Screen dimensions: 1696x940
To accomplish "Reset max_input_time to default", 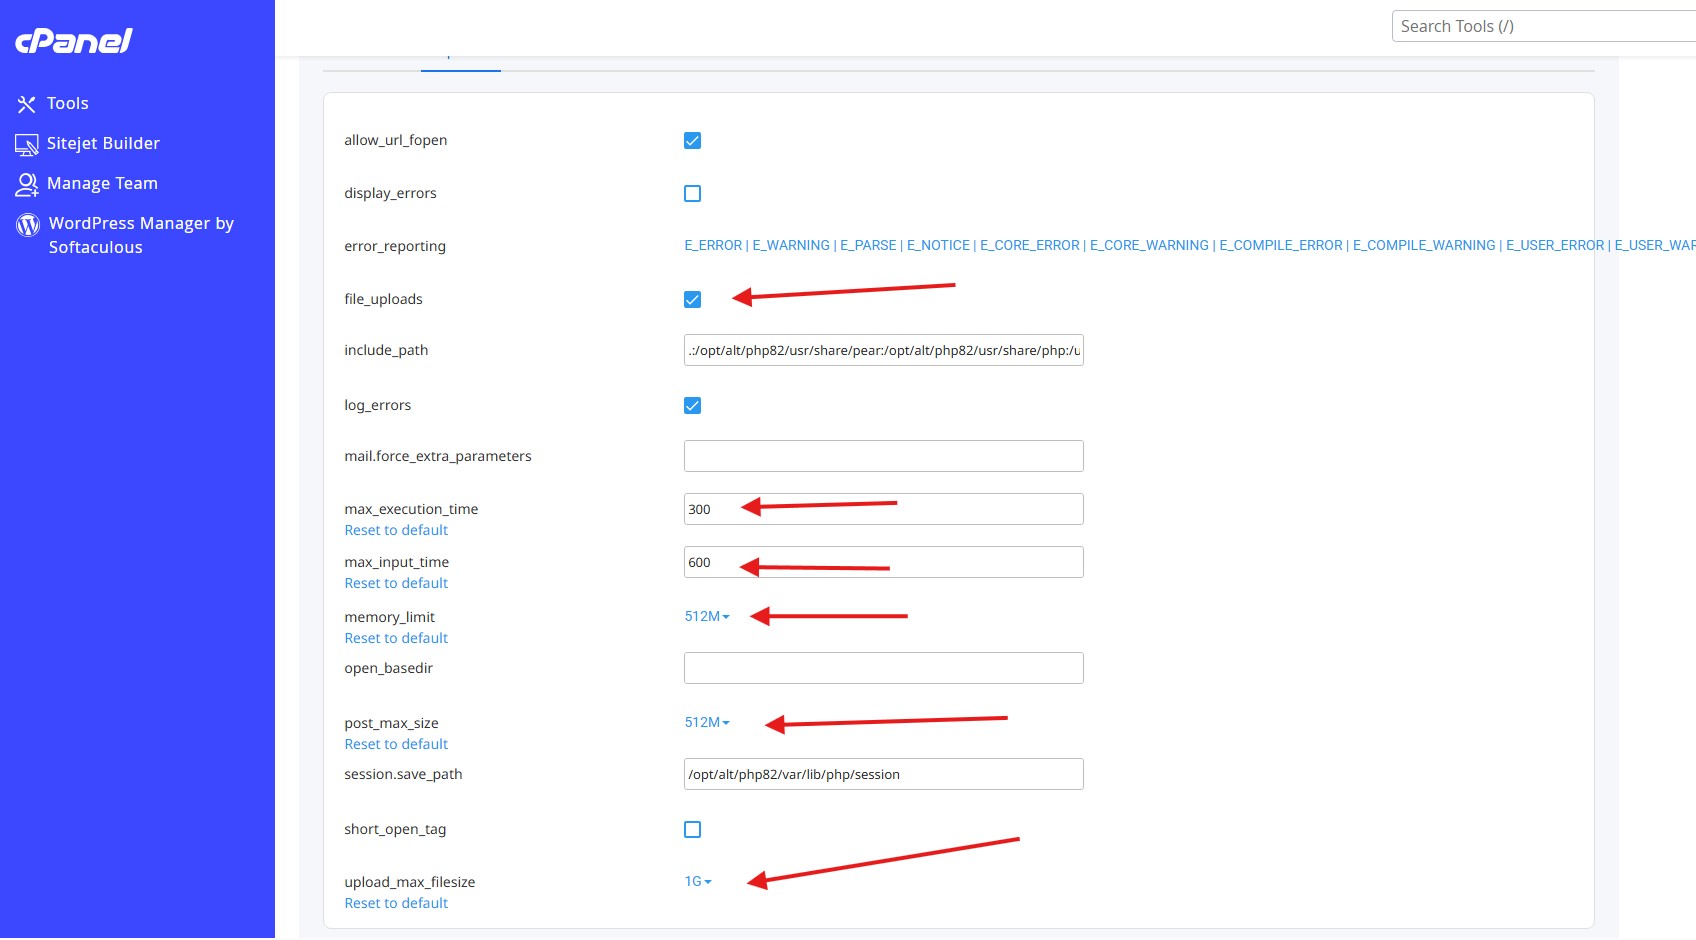I will pyautogui.click(x=396, y=584).
